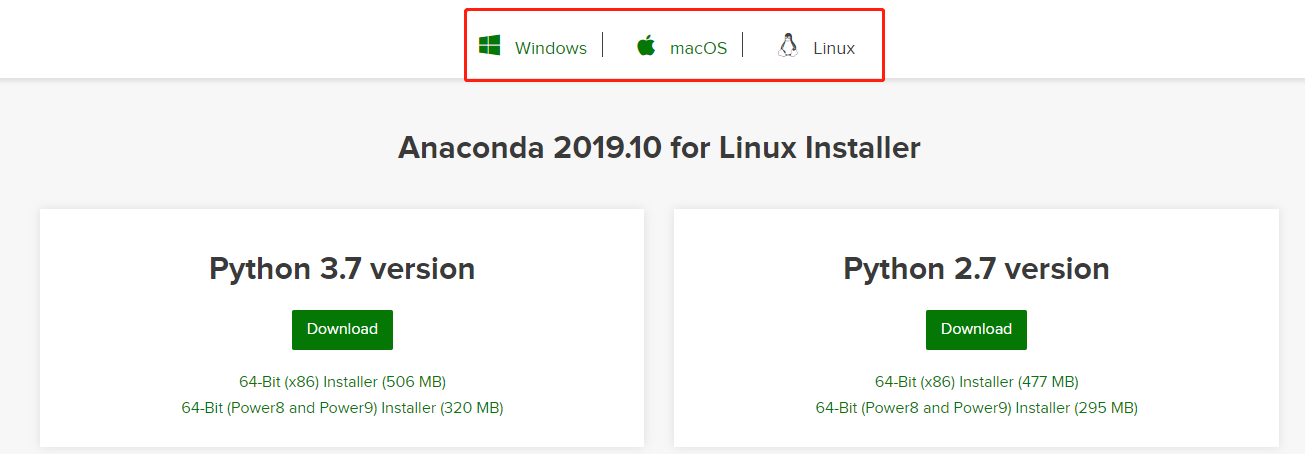Screen dimensions: 1305x454
Task: Switch to the macOS installer tab
Action: tap(698, 48)
